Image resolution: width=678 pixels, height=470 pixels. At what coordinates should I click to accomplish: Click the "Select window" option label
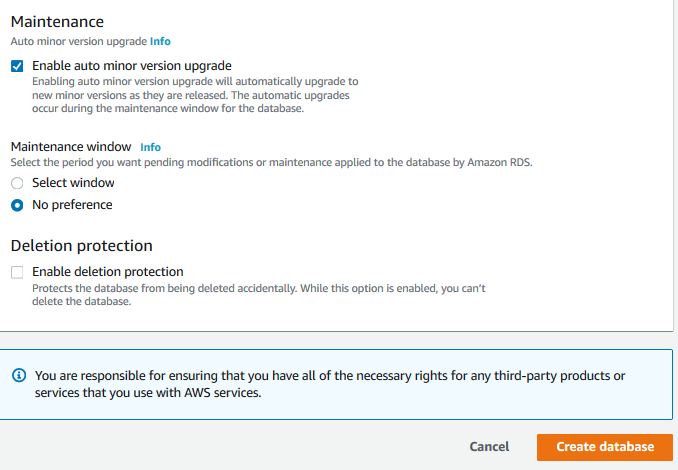point(73,183)
